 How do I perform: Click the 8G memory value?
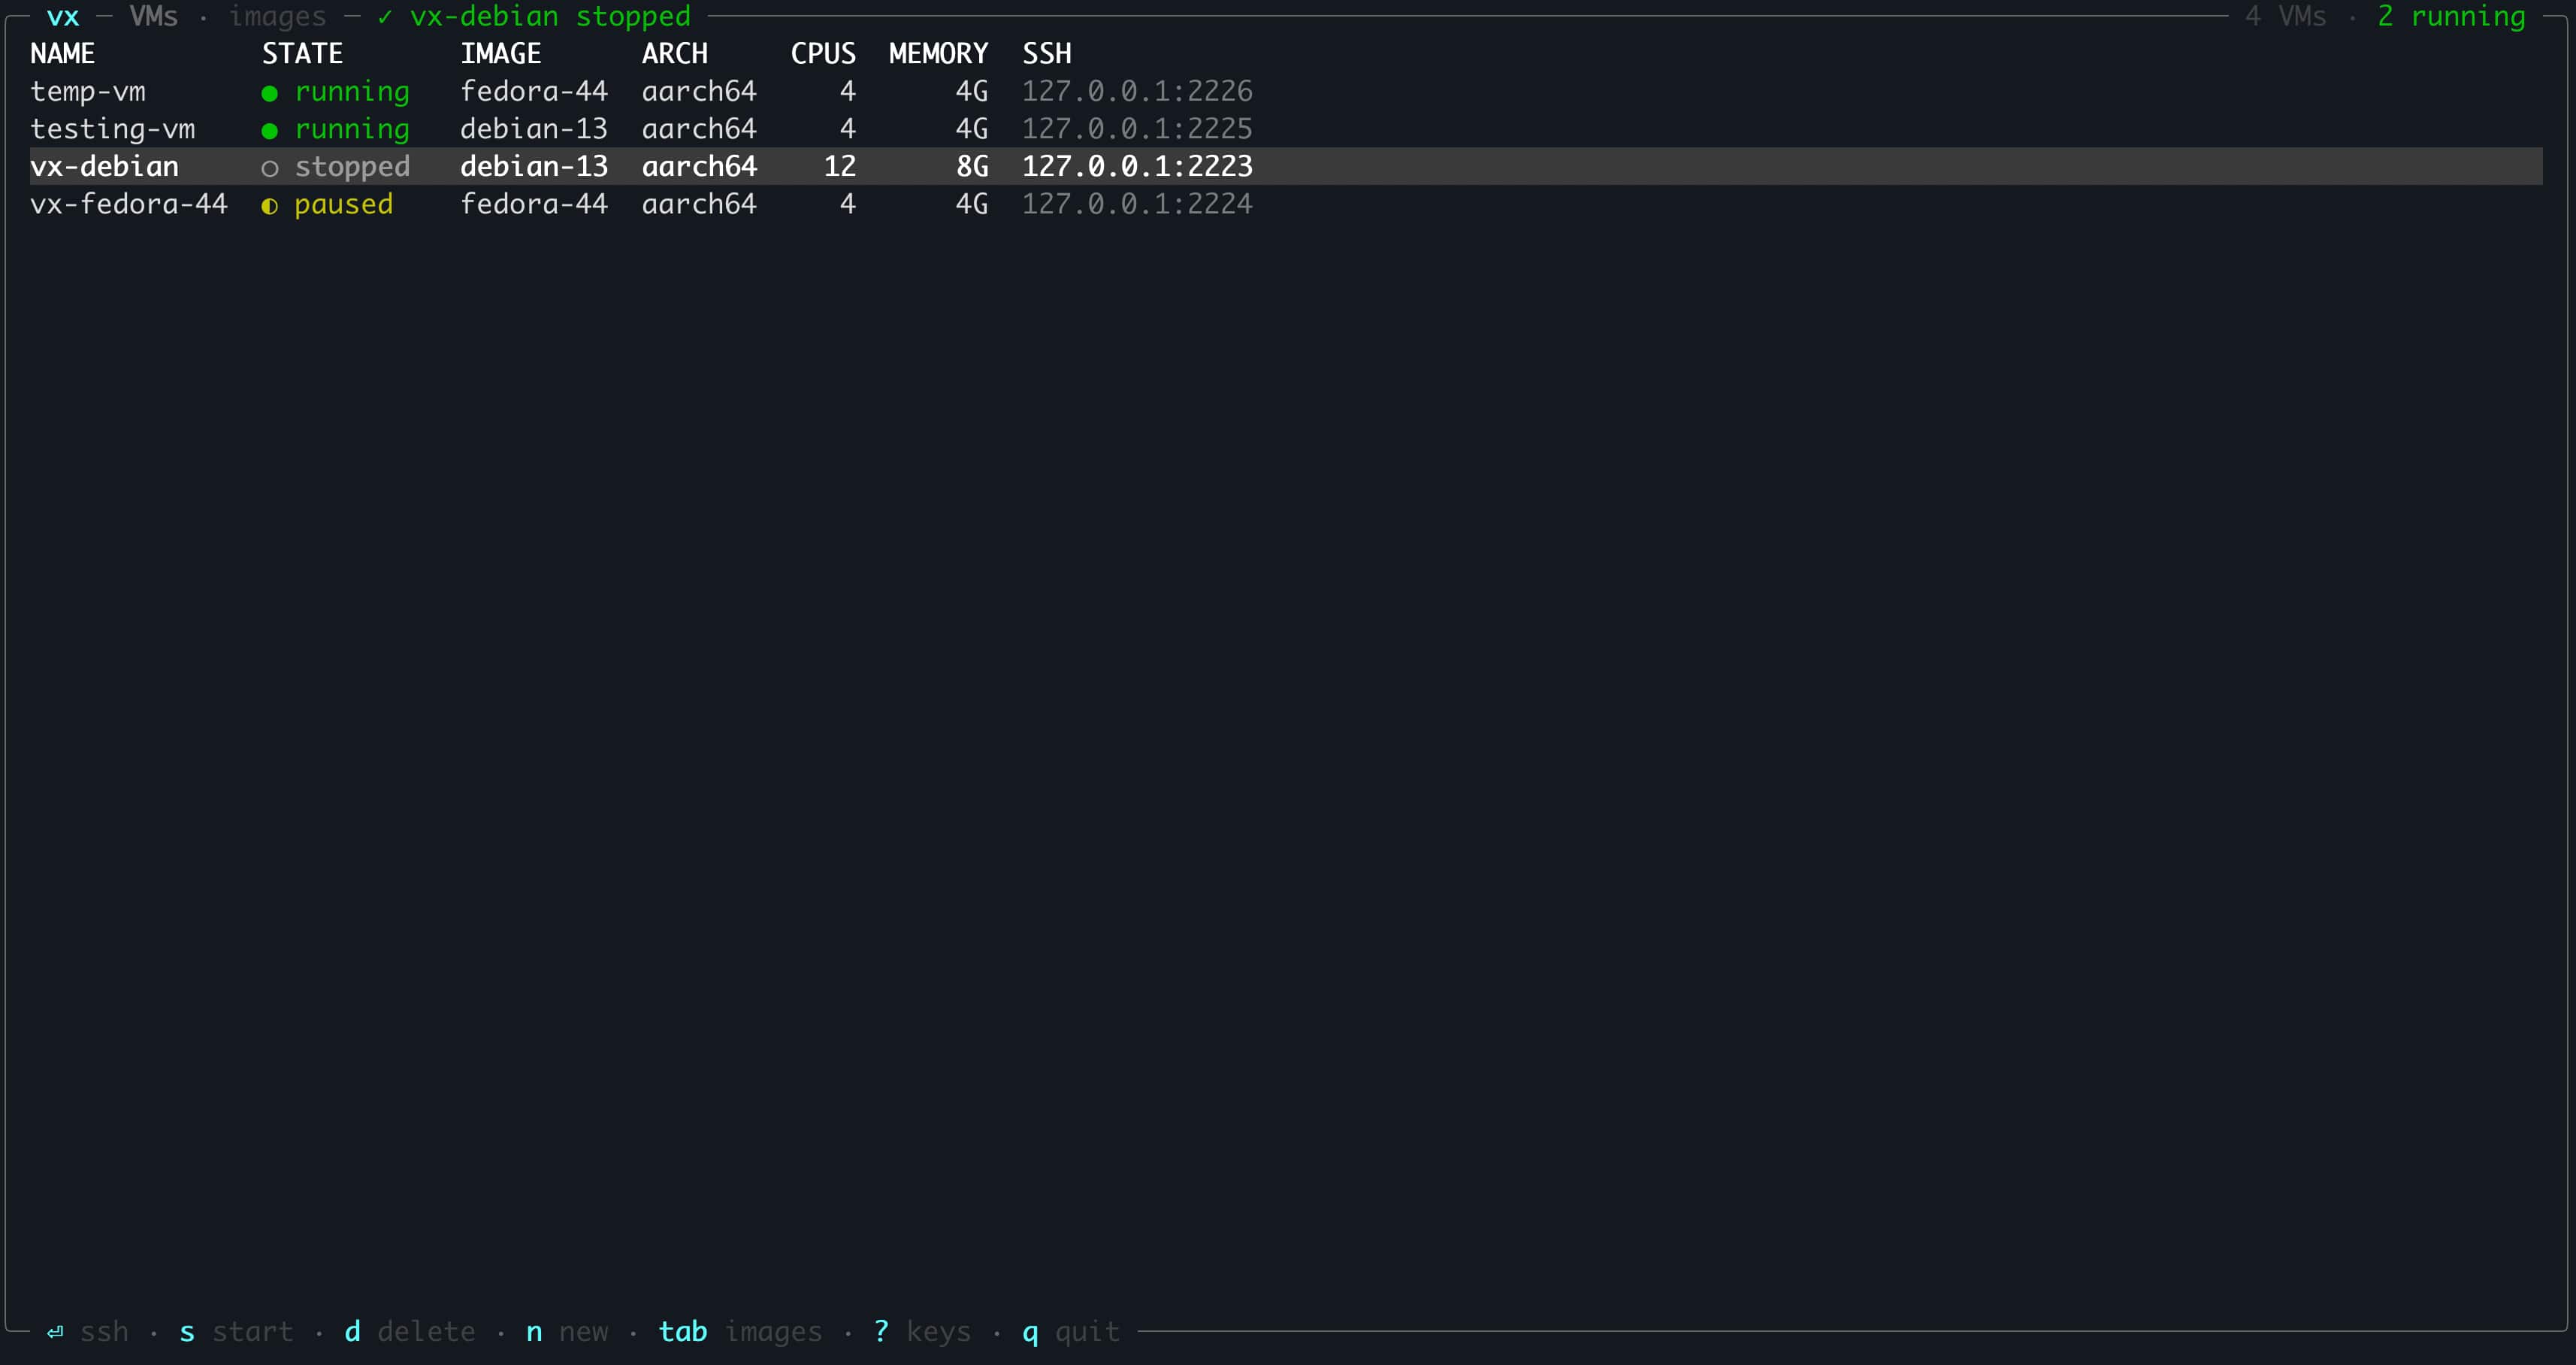coord(972,166)
